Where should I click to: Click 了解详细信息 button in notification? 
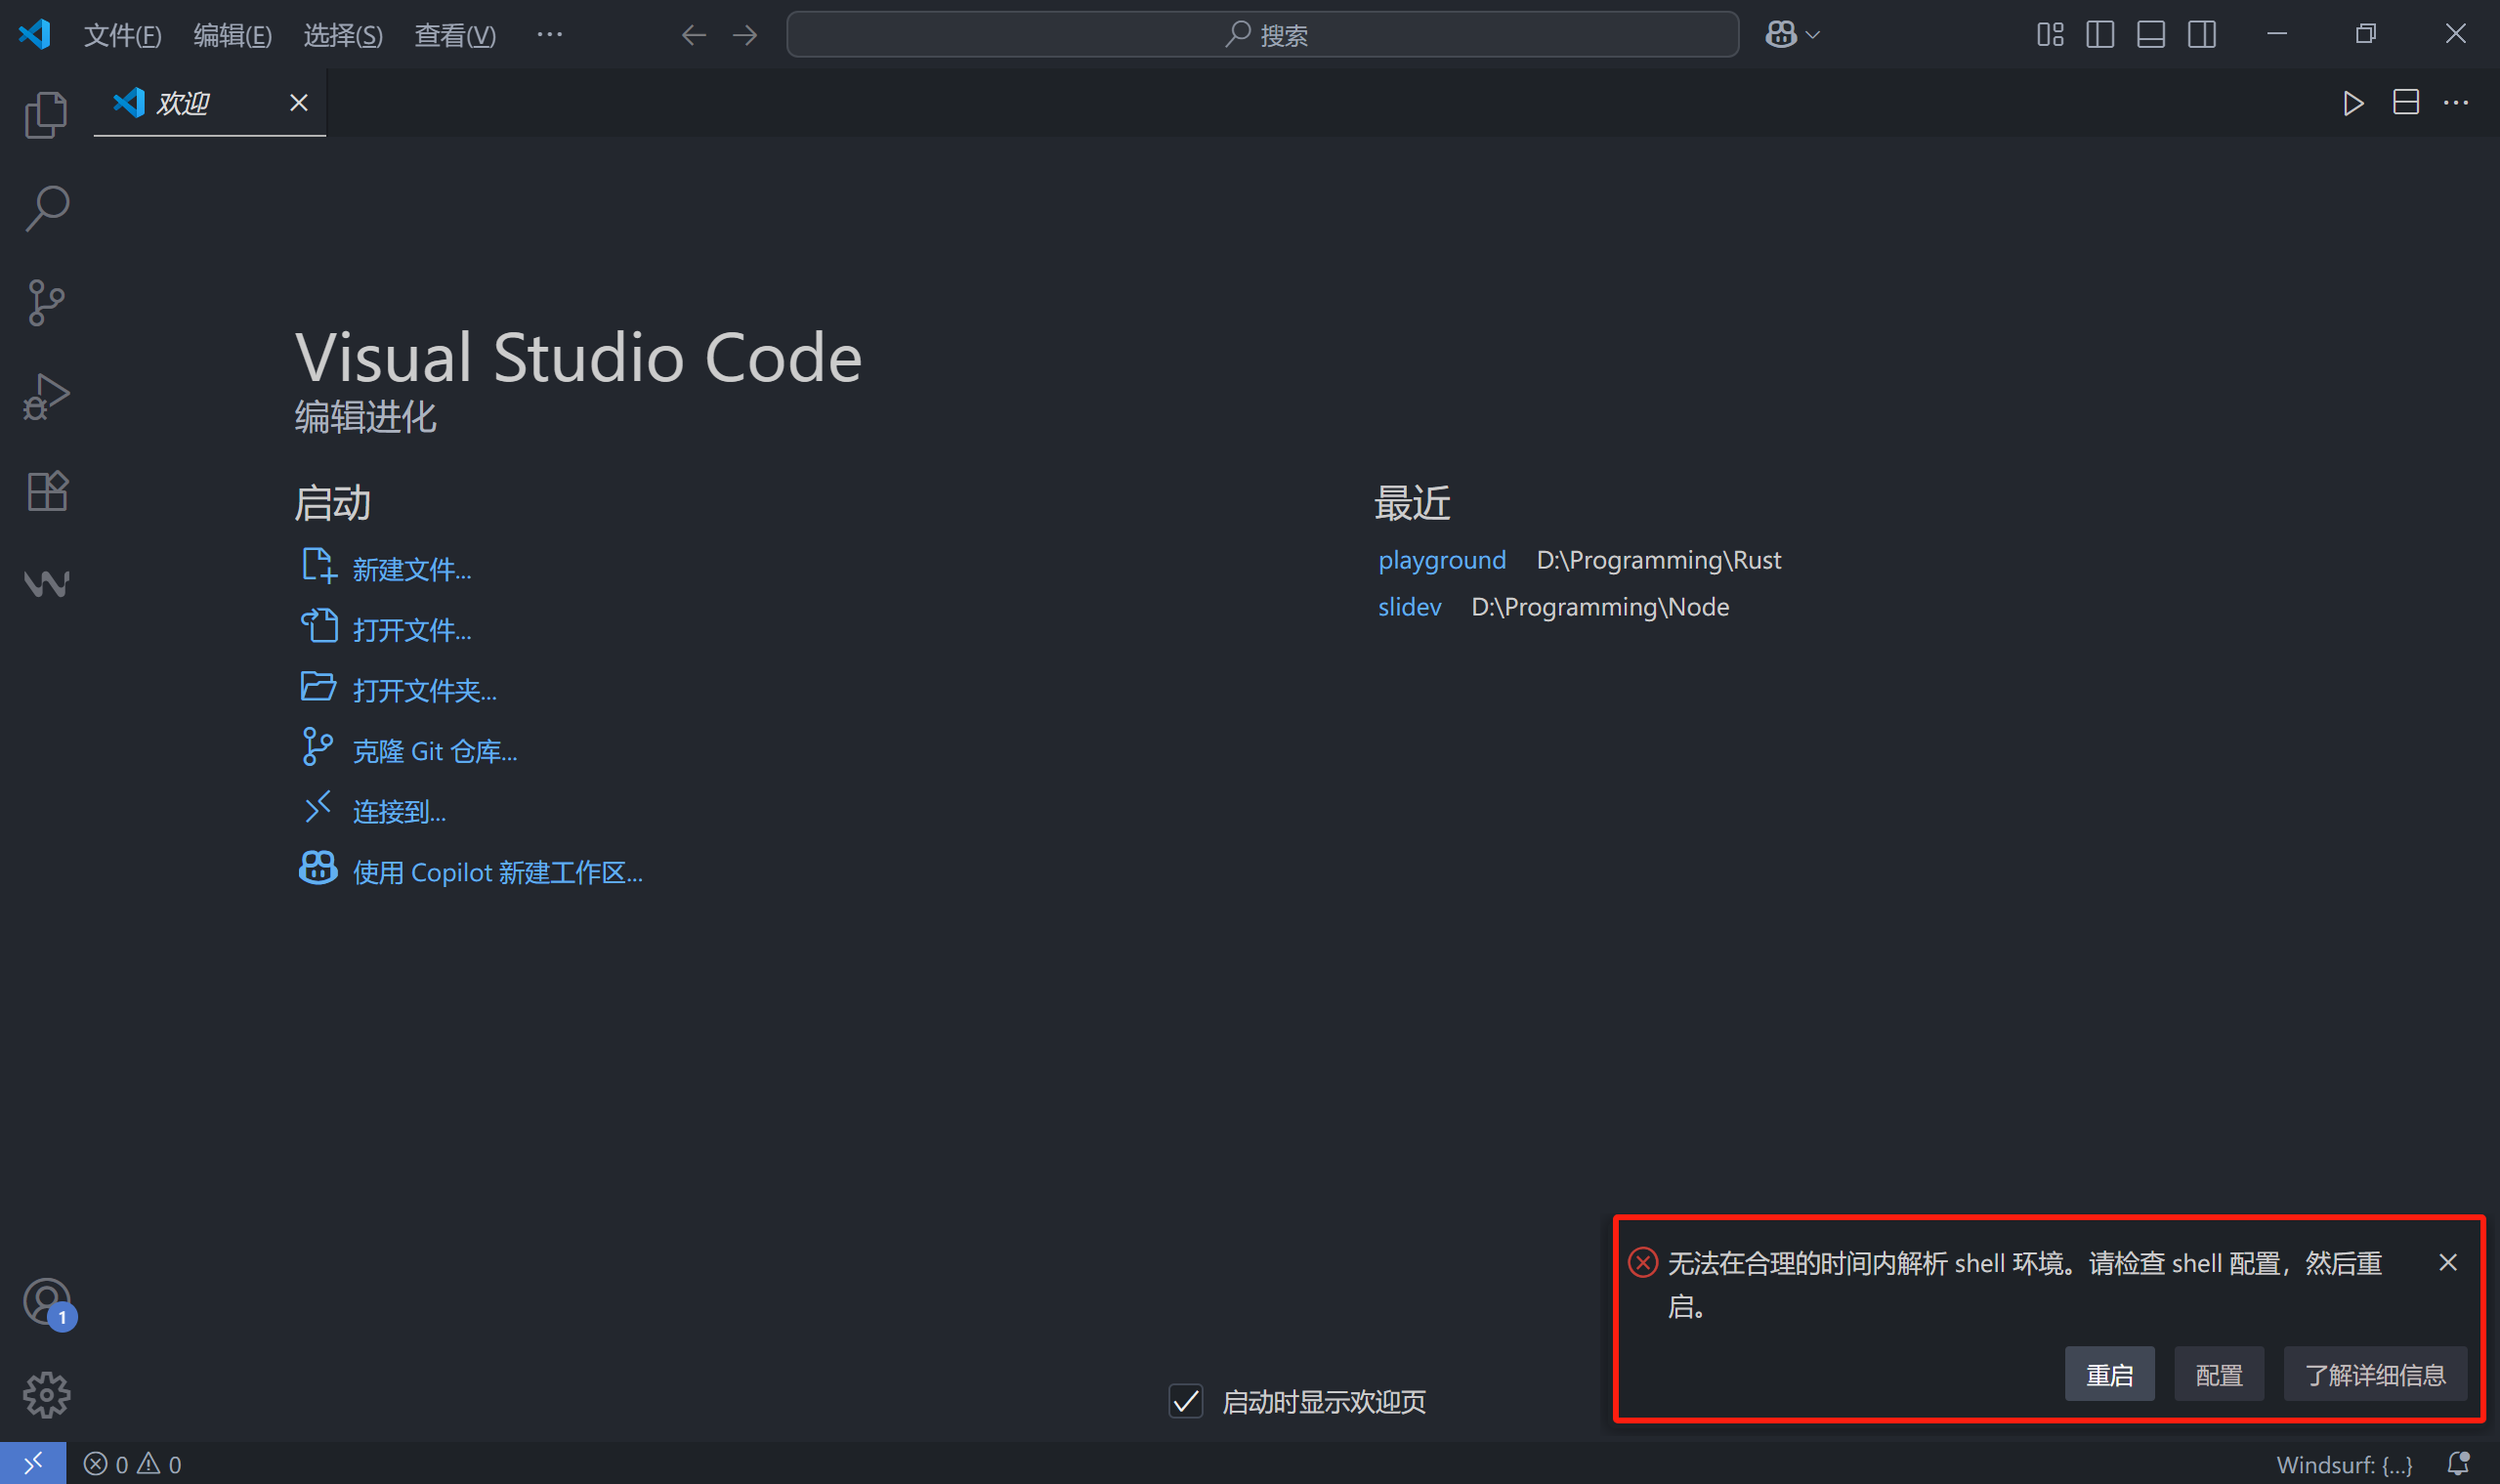pos(2375,1375)
